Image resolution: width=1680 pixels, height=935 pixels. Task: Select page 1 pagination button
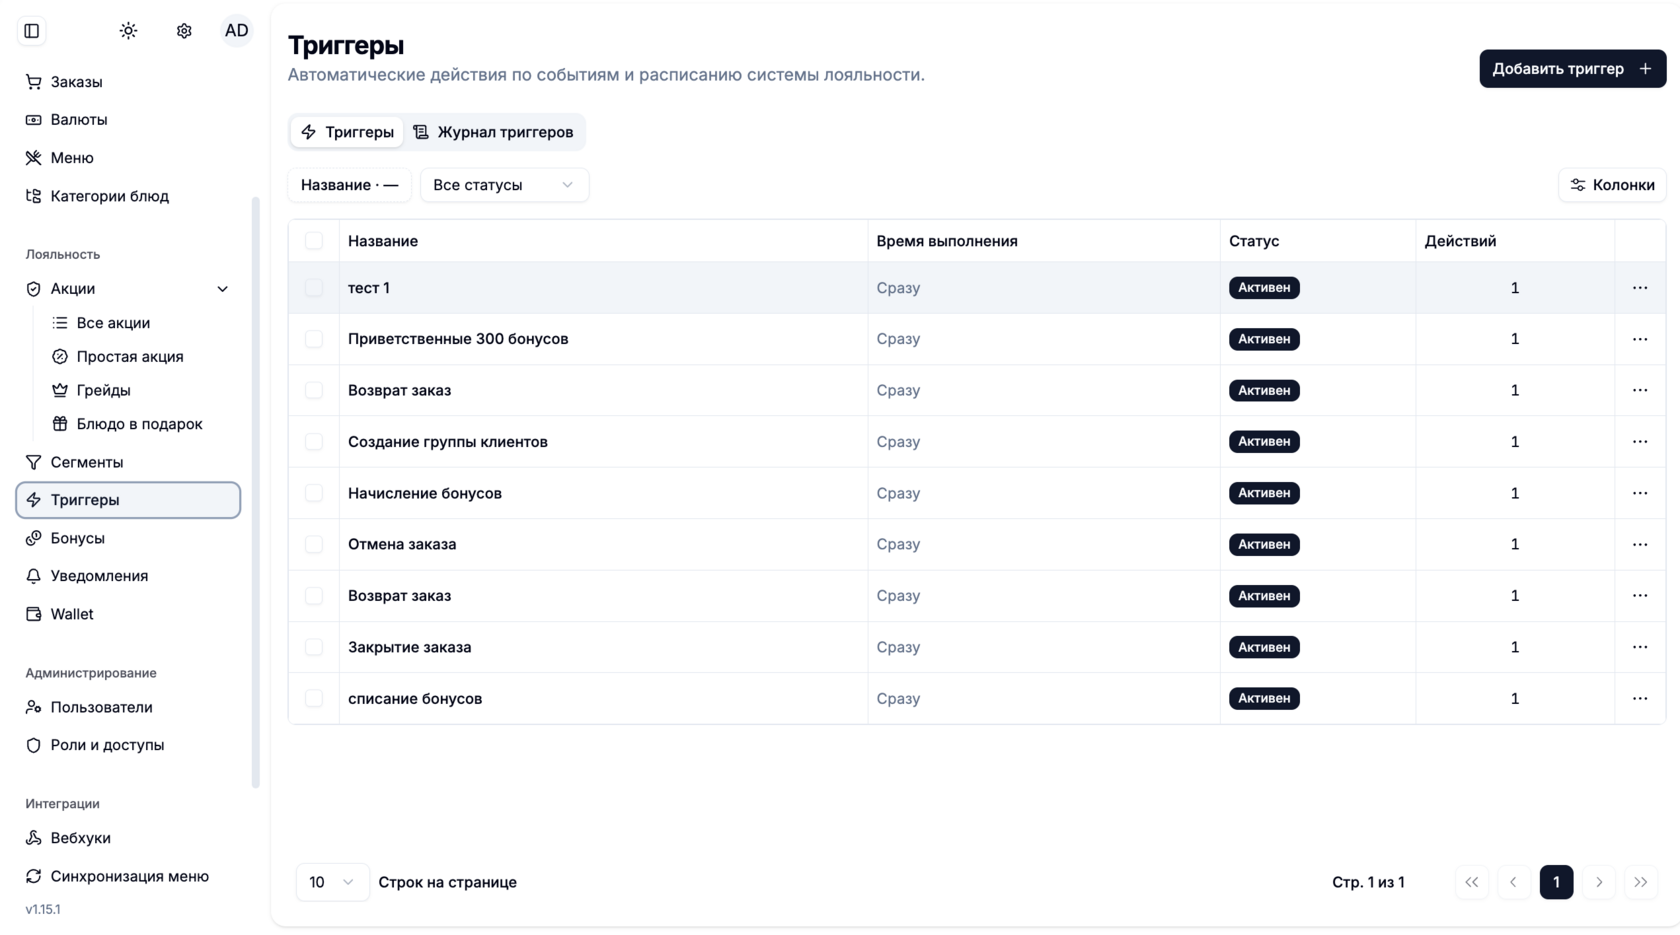(1556, 882)
